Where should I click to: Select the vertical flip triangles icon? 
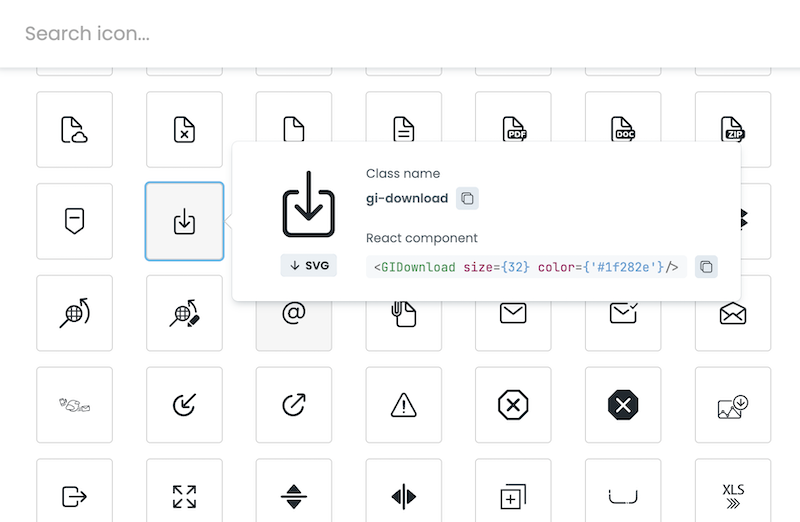(x=294, y=491)
